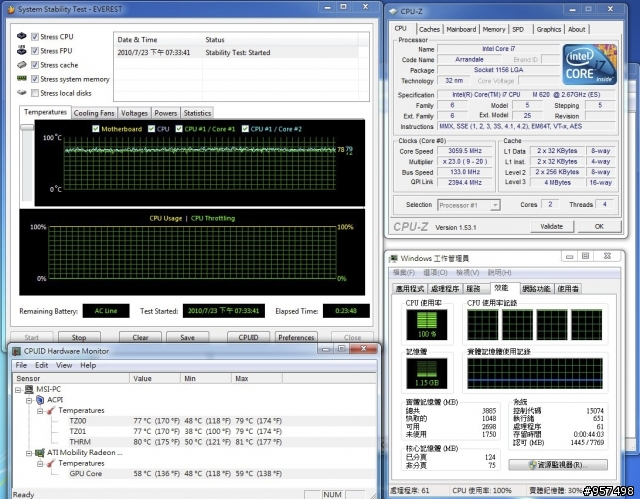This screenshot has height=499, width=640.
Task: Open CPU-Z SPD tab
Action: [x=518, y=29]
